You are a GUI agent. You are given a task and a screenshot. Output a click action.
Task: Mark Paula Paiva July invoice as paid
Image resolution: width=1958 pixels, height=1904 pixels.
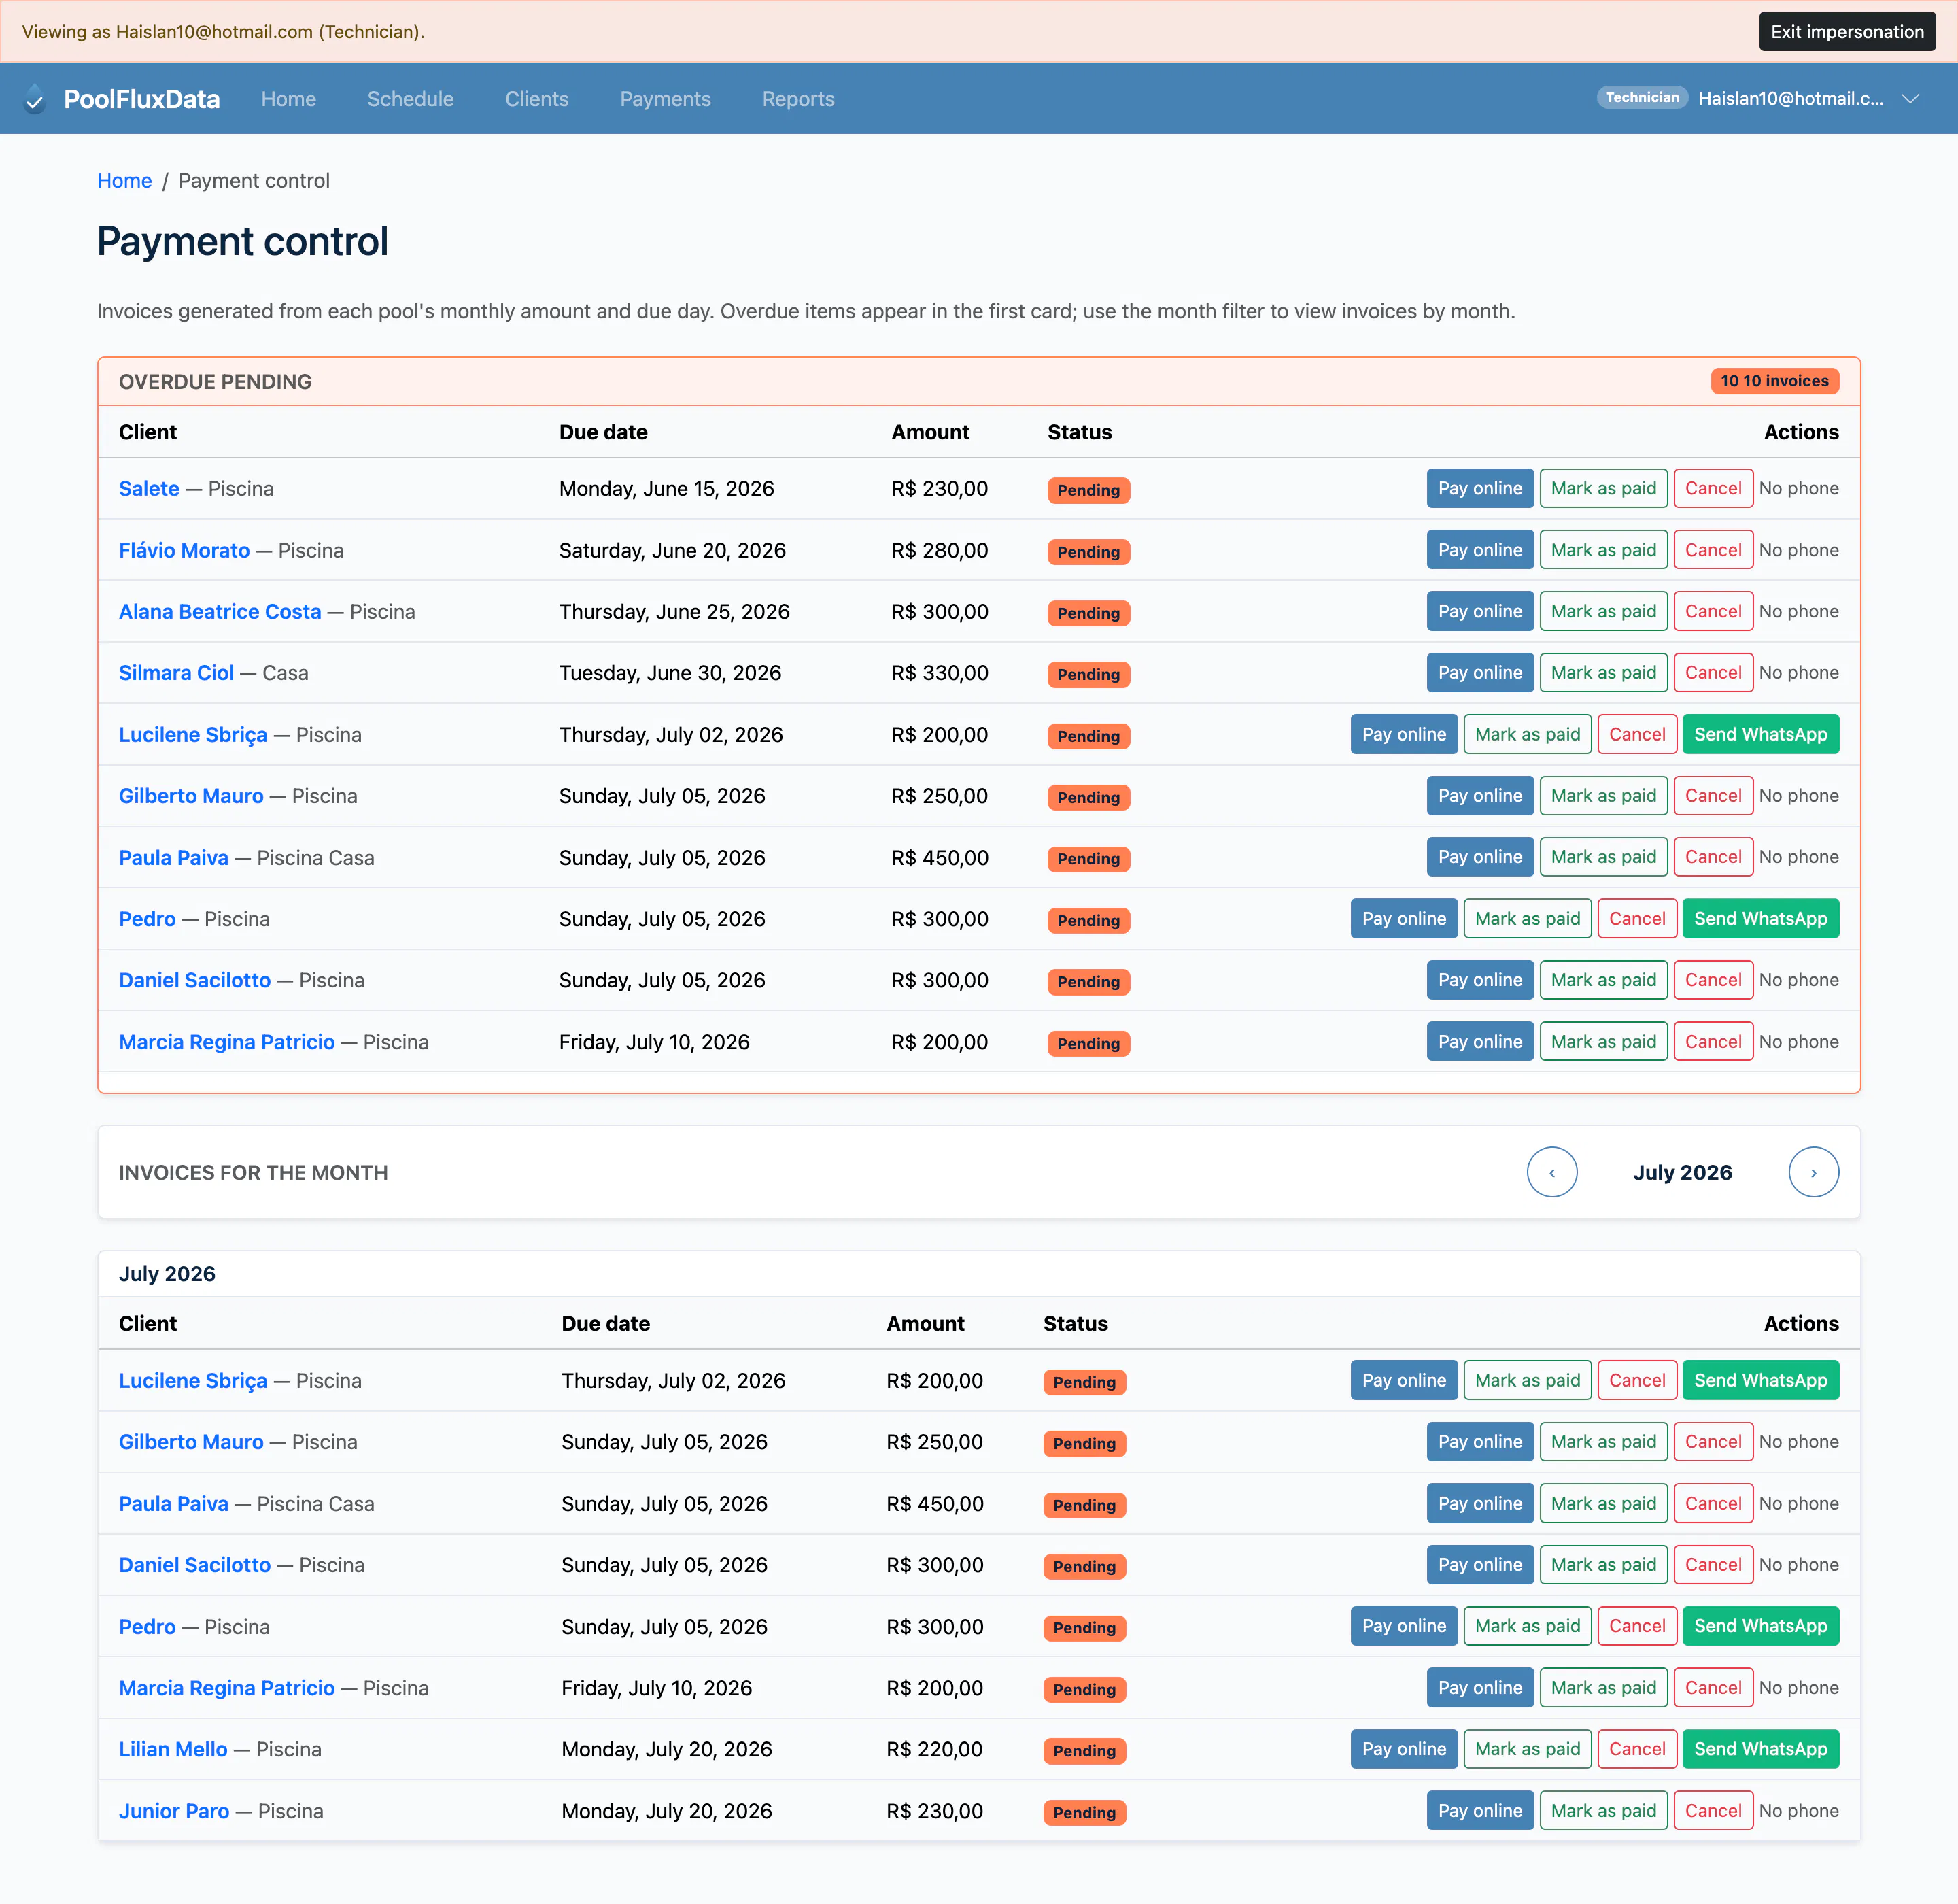[x=1603, y=1503]
